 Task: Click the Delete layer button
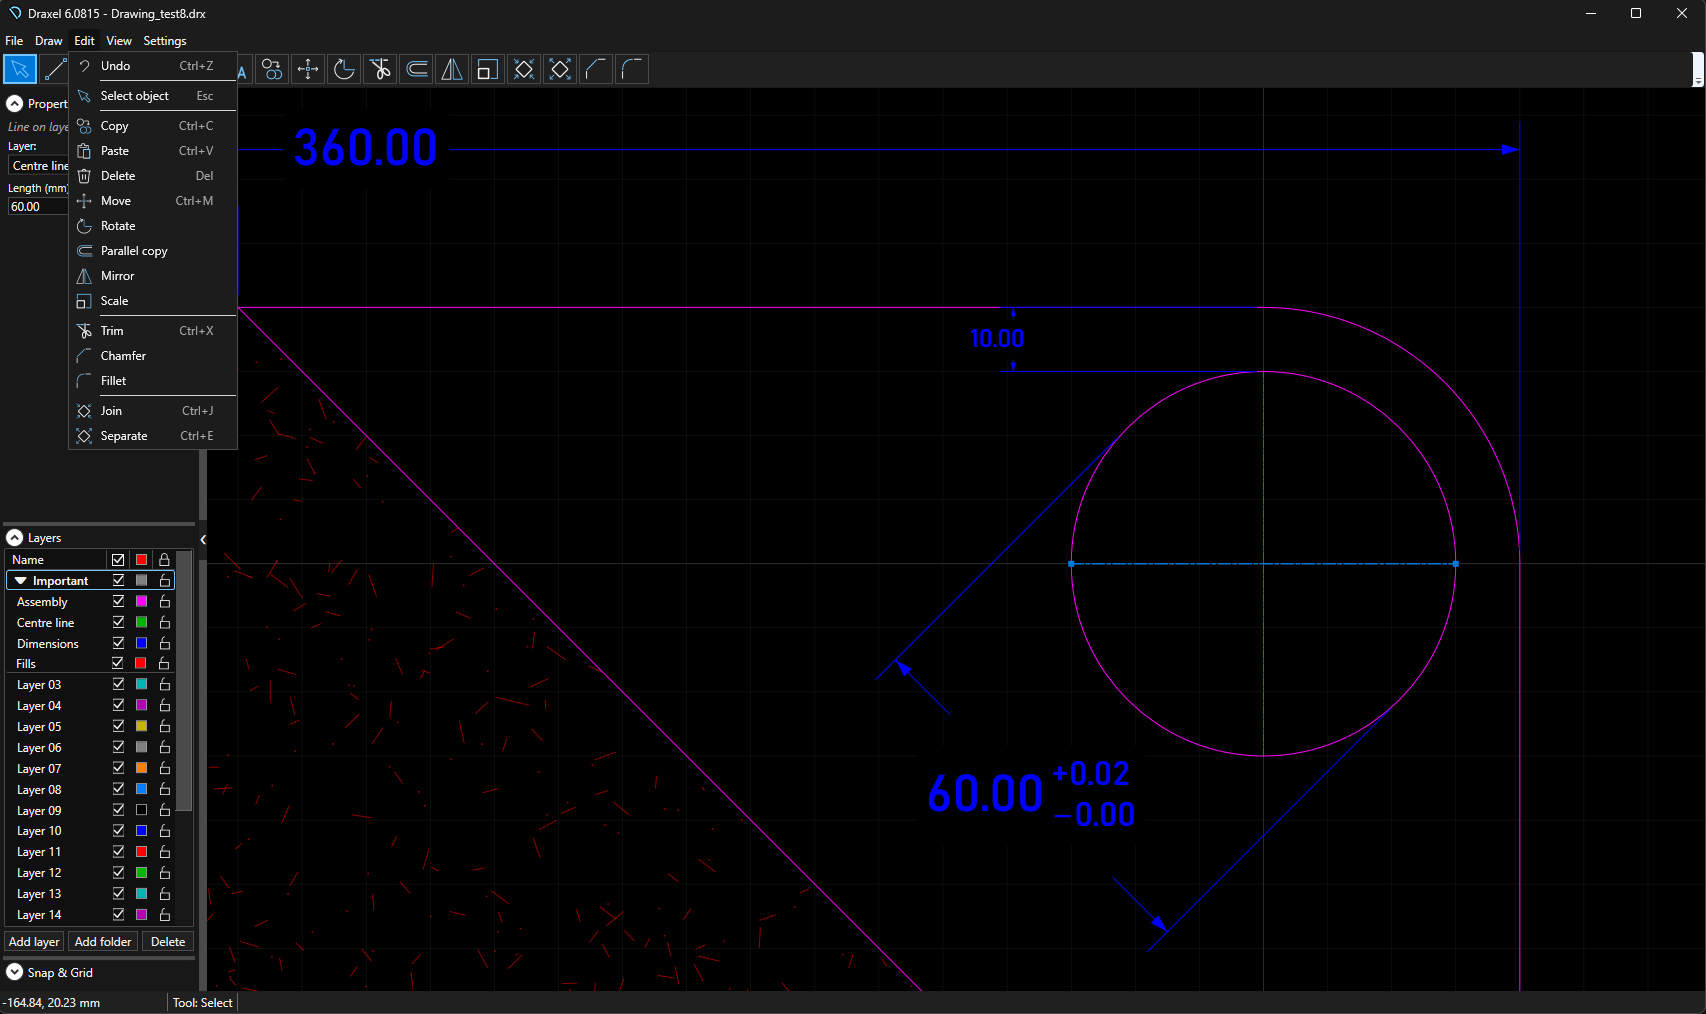point(168,942)
